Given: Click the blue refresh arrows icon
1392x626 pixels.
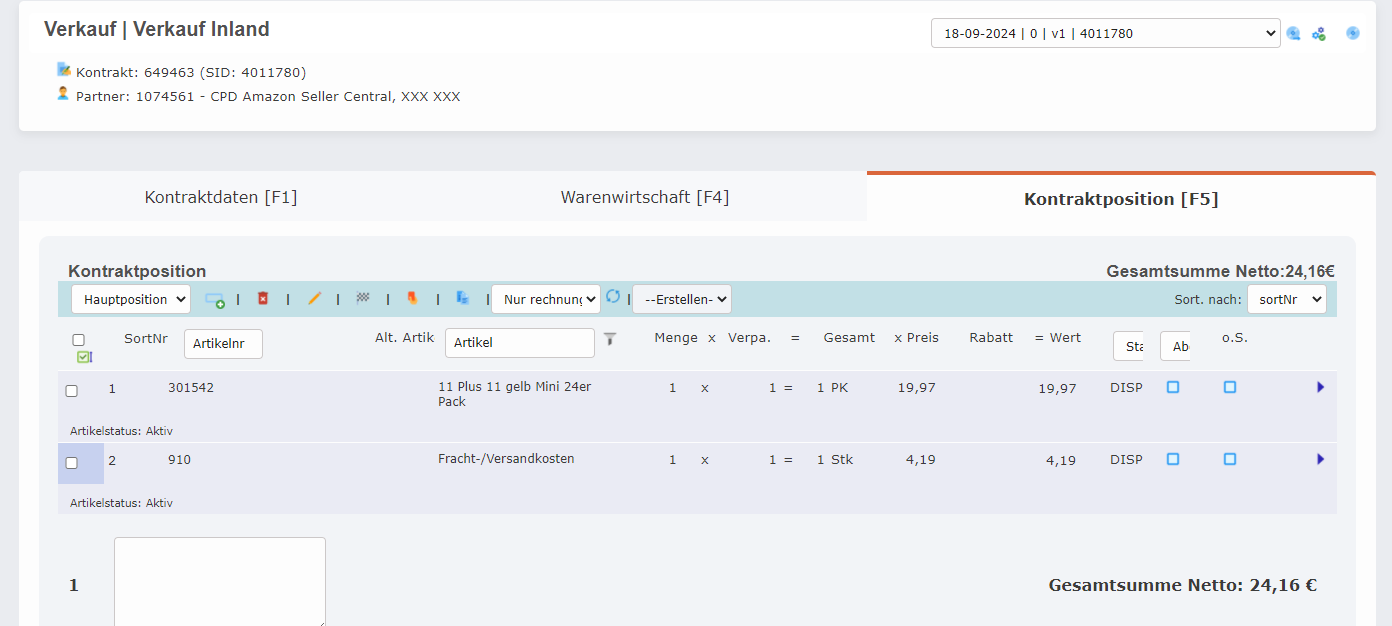Looking at the screenshot, I should click(613, 297).
